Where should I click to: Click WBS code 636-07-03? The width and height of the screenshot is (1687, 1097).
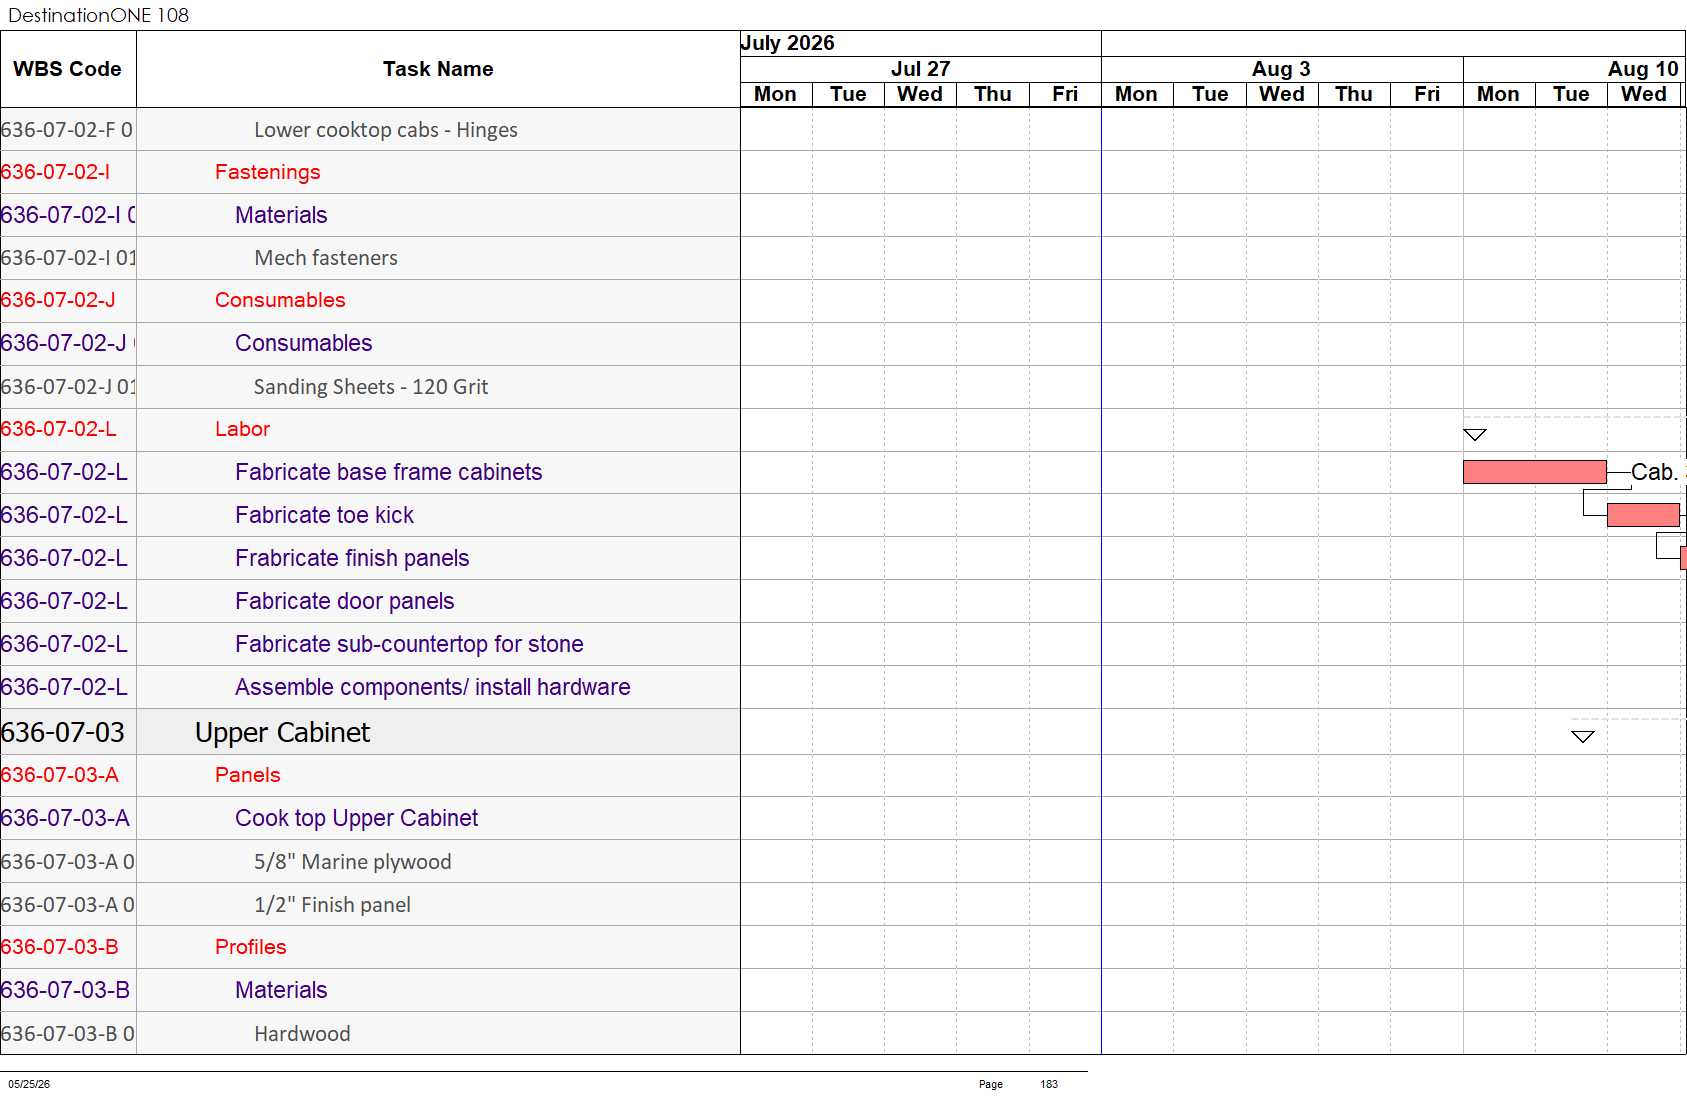pyautogui.click(x=63, y=732)
